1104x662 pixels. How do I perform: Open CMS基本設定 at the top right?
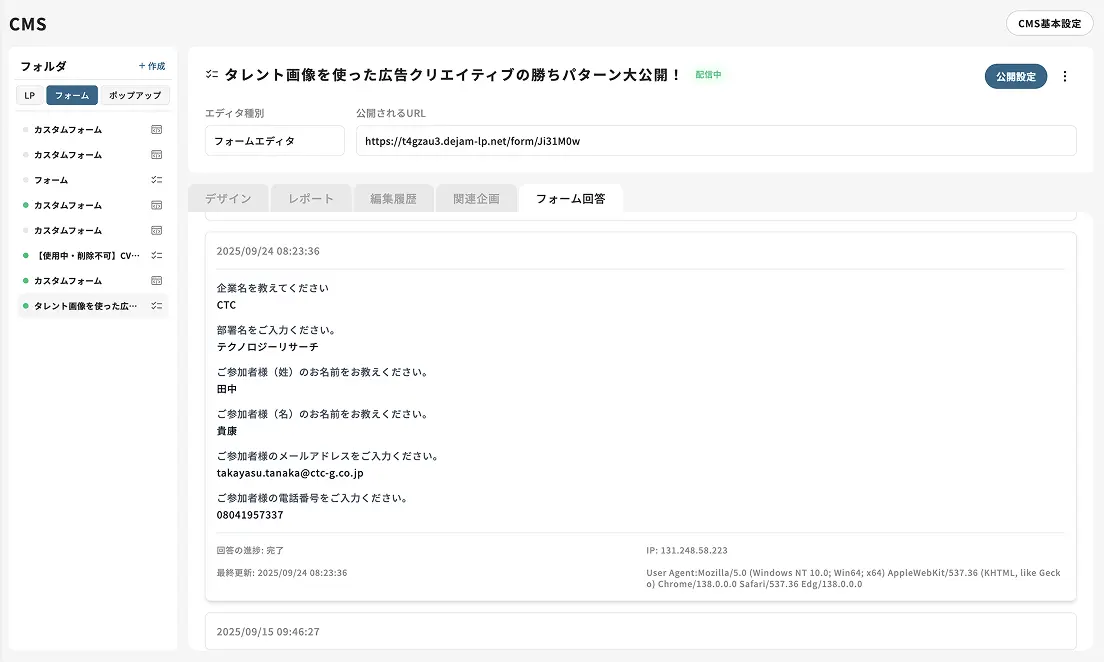tap(1049, 22)
